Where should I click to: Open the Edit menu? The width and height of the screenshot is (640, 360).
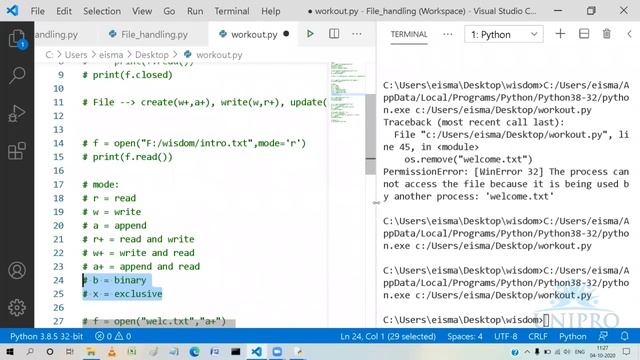pos(64,11)
